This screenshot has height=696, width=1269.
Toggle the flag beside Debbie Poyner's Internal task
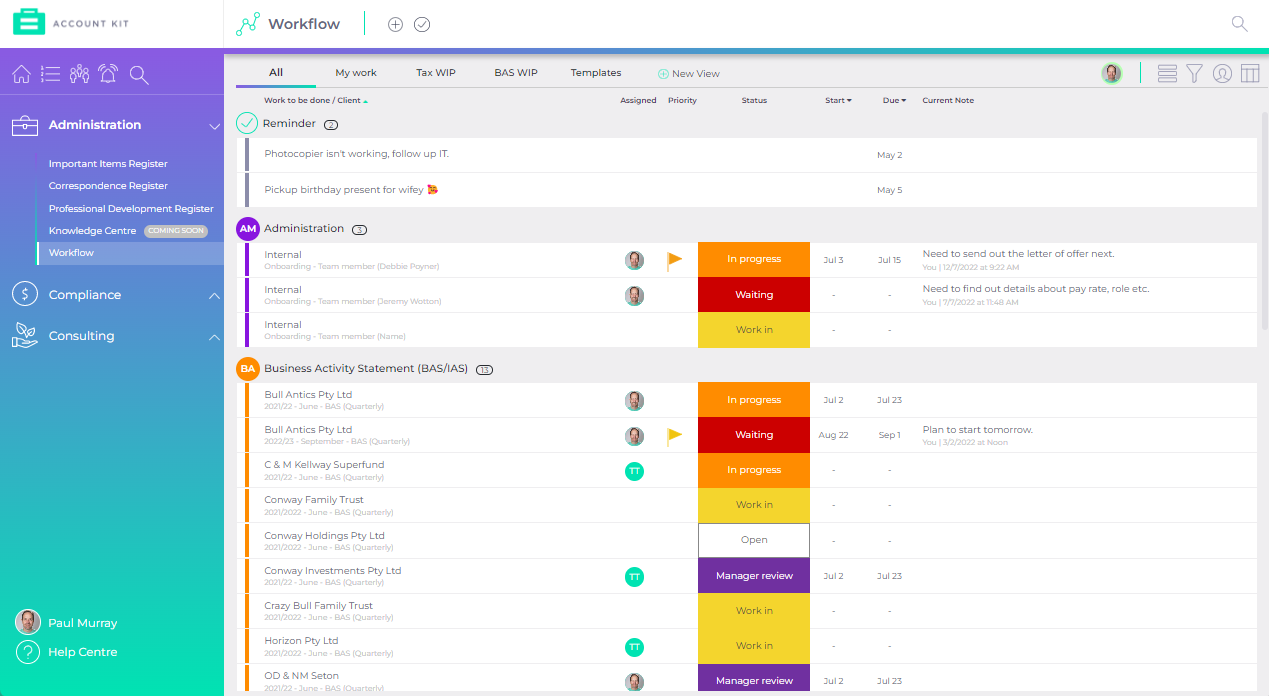(x=675, y=259)
